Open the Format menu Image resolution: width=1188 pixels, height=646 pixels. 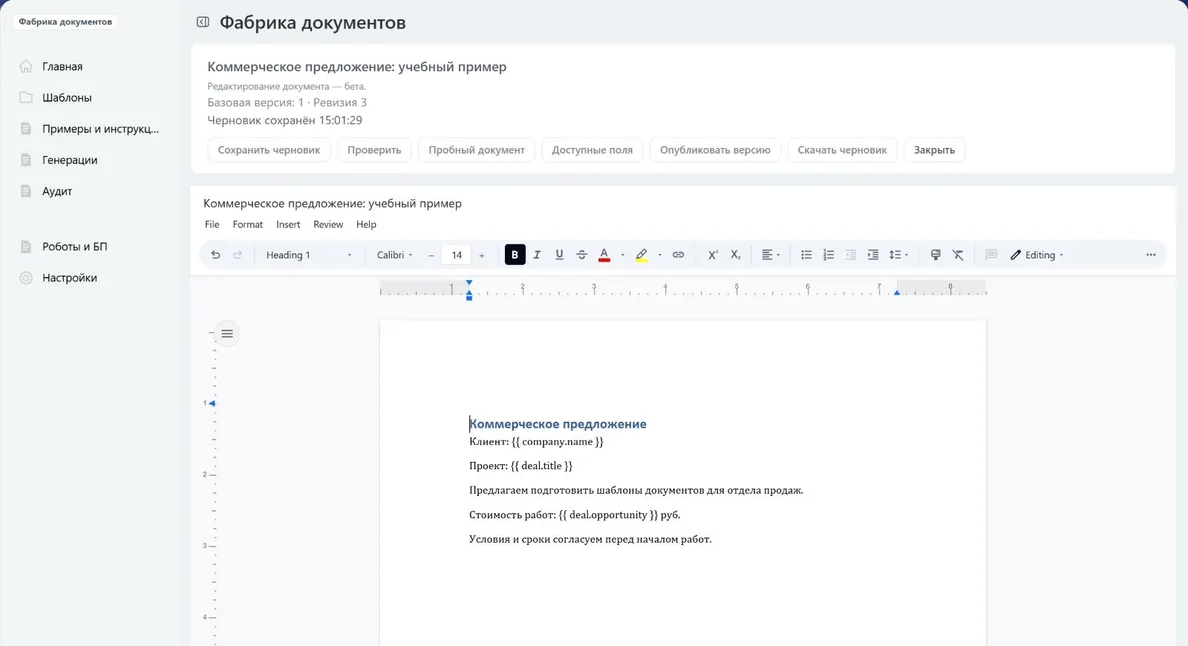pos(248,224)
